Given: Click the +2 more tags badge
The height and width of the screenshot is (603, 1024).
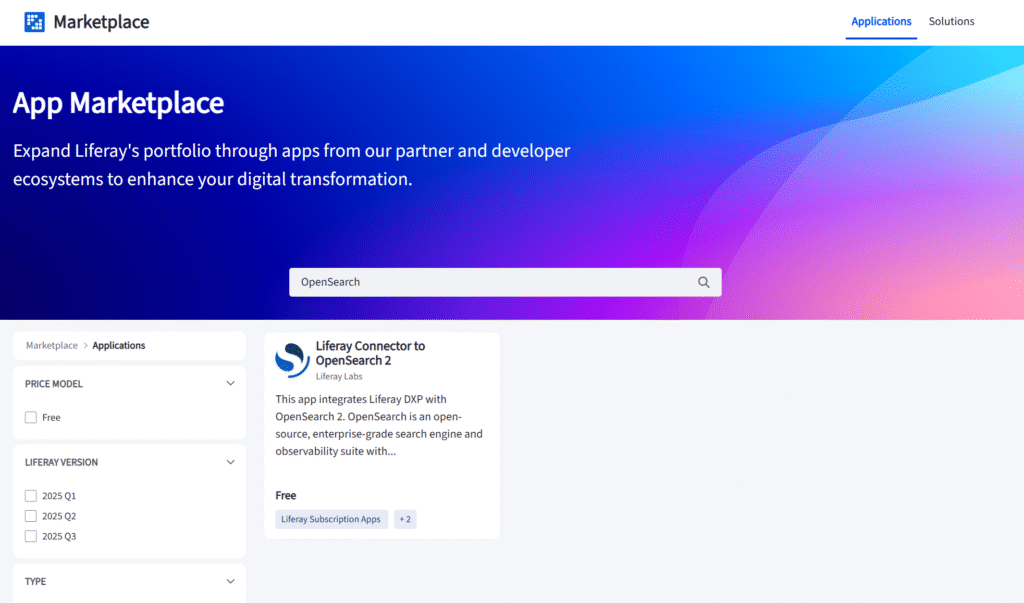Looking at the screenshot, I should (x=405, y=519).
